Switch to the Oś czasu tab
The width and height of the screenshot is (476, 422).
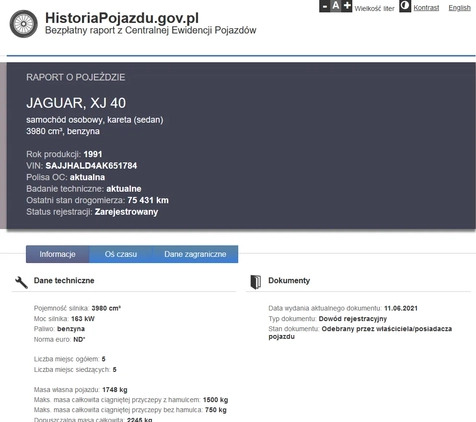tap(121, 254)
